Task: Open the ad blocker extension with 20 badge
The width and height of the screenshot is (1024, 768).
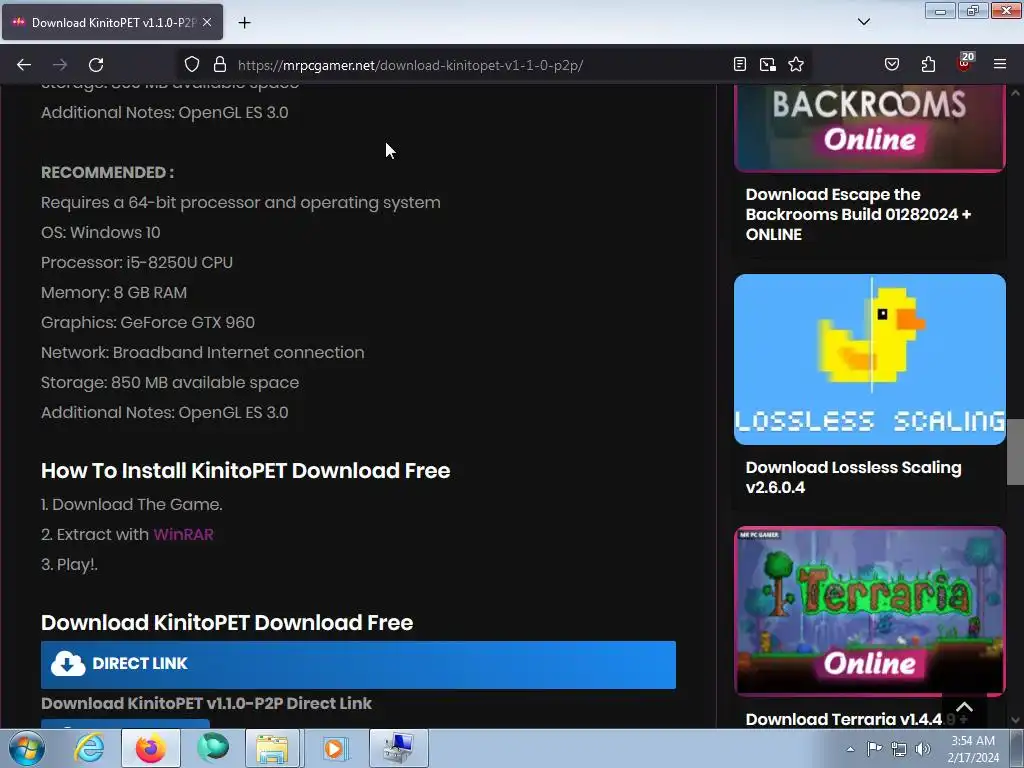Action: 965,63
